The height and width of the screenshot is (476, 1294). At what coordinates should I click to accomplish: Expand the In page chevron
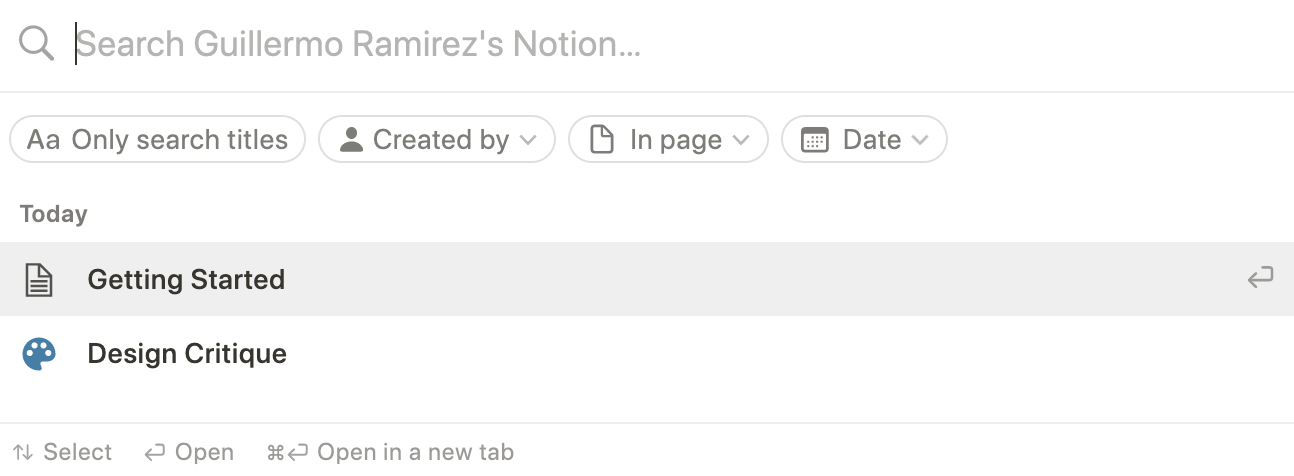(741, 141)
